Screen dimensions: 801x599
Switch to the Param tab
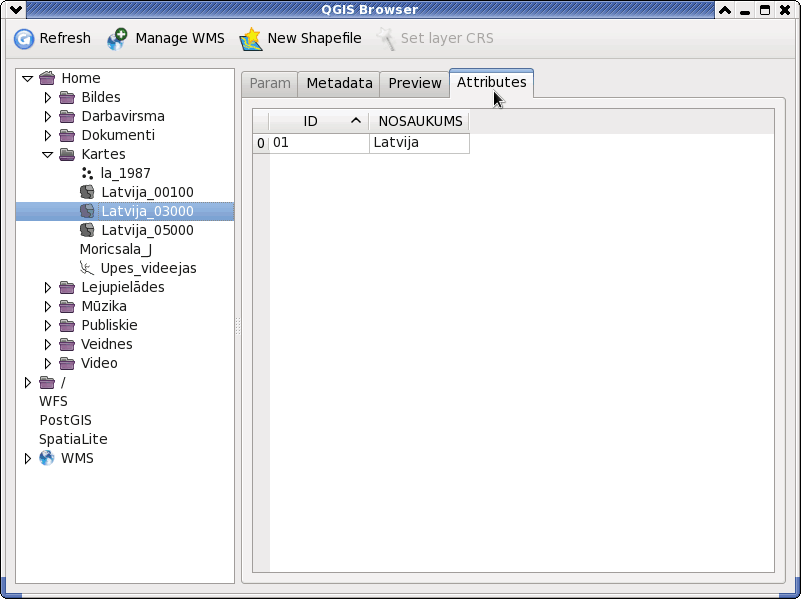[x=270, y=84]
